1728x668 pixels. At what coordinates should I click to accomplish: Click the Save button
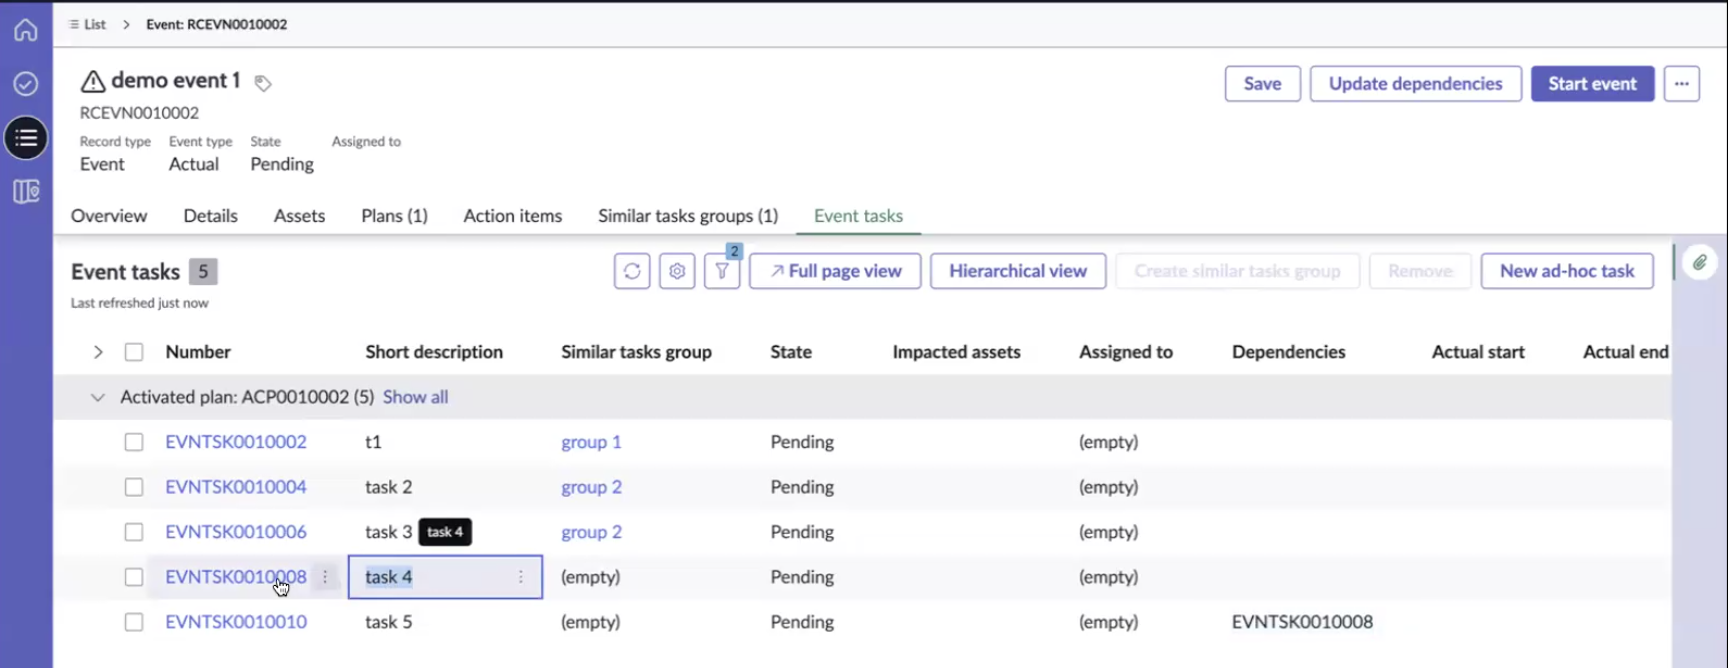1263,83
